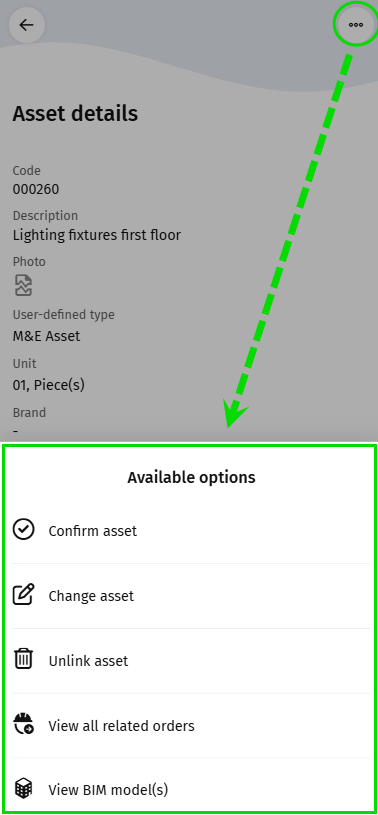Click the asset code 000260

pos(36,189)
